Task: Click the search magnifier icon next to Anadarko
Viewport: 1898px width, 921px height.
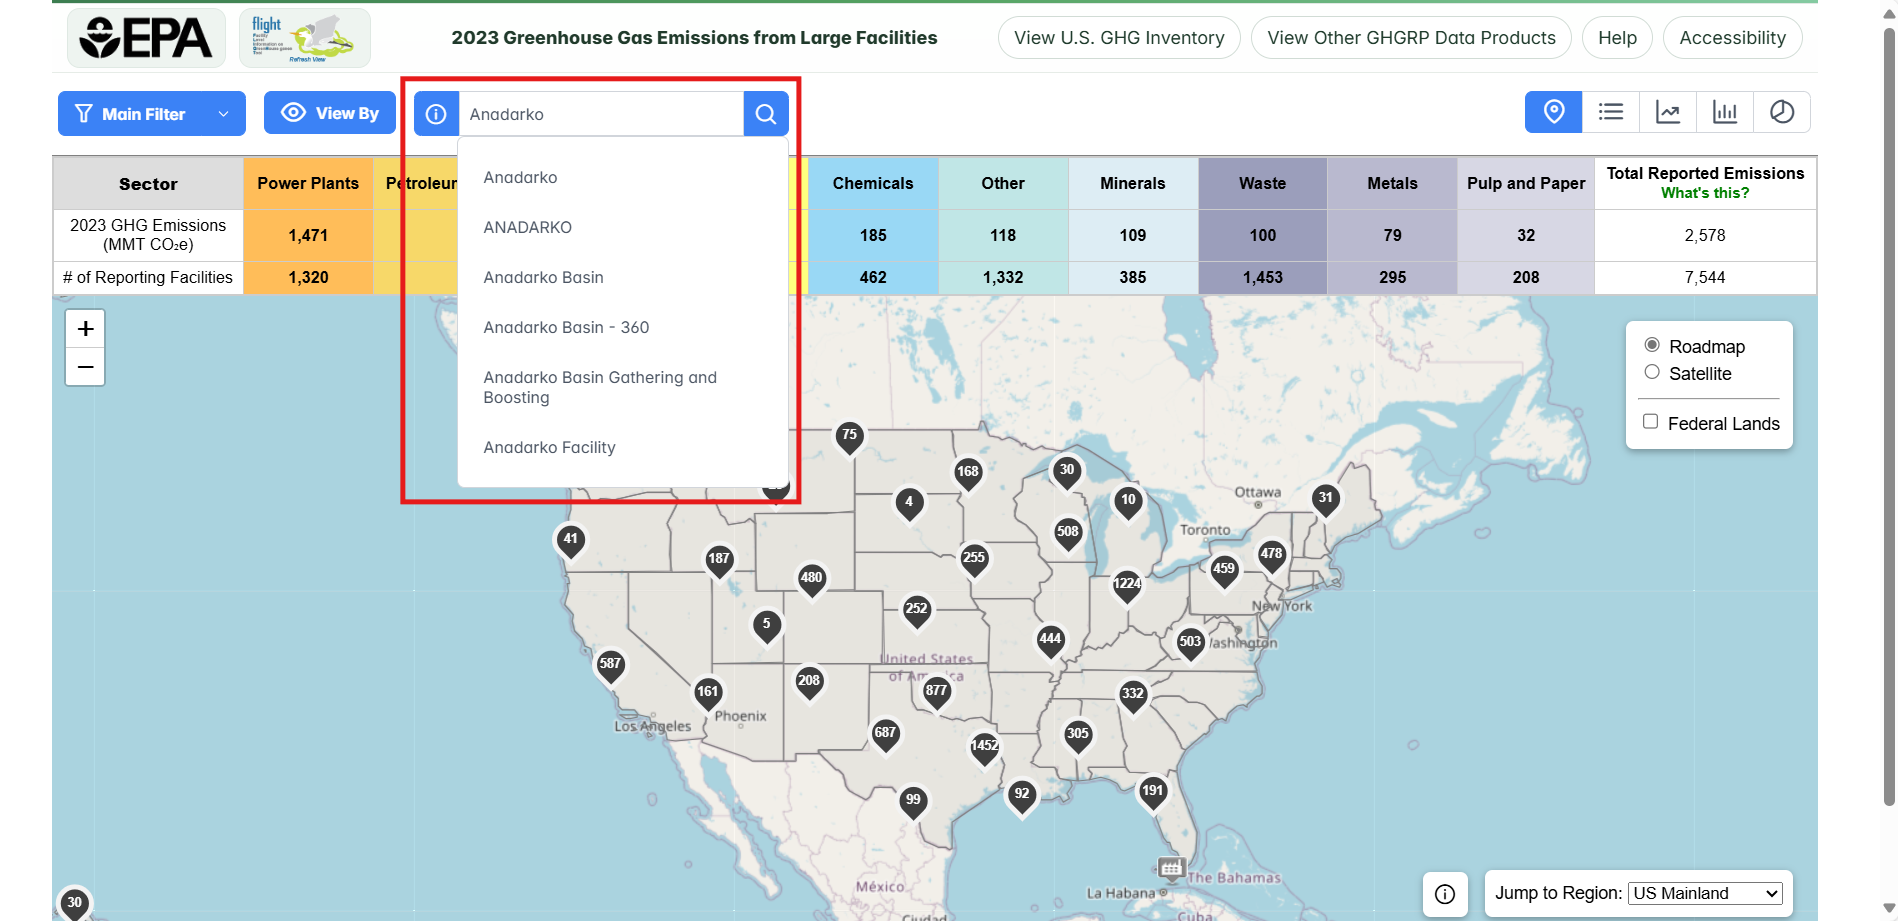Action: coord(765,113)
